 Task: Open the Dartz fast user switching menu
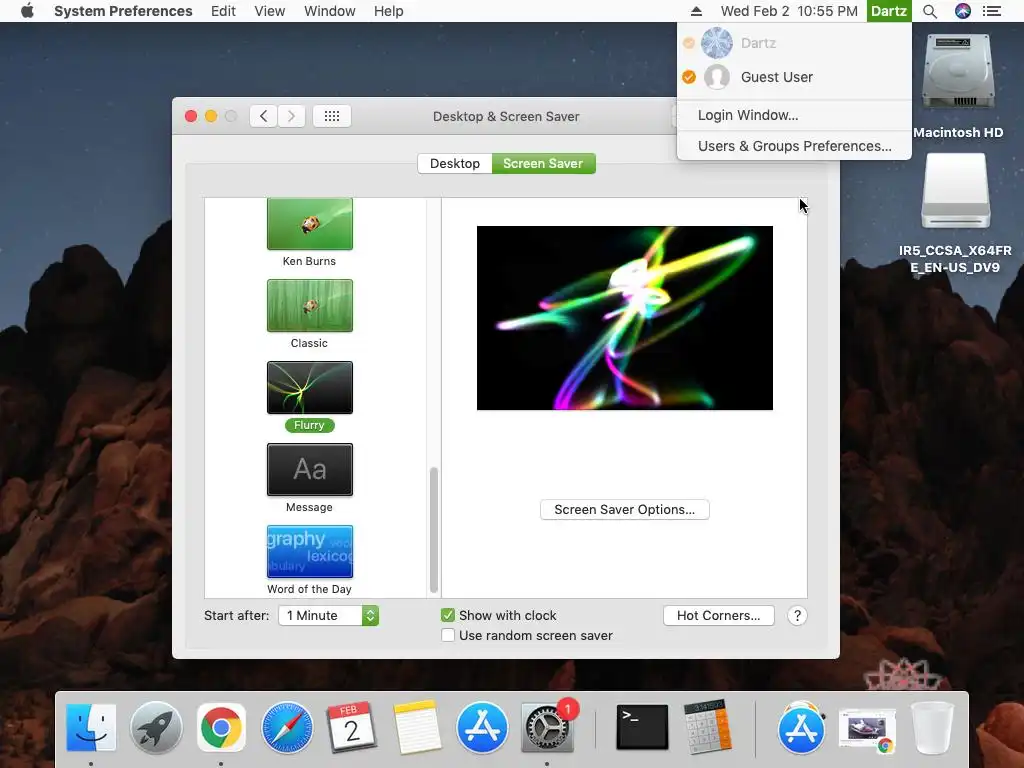coord(889,11)
